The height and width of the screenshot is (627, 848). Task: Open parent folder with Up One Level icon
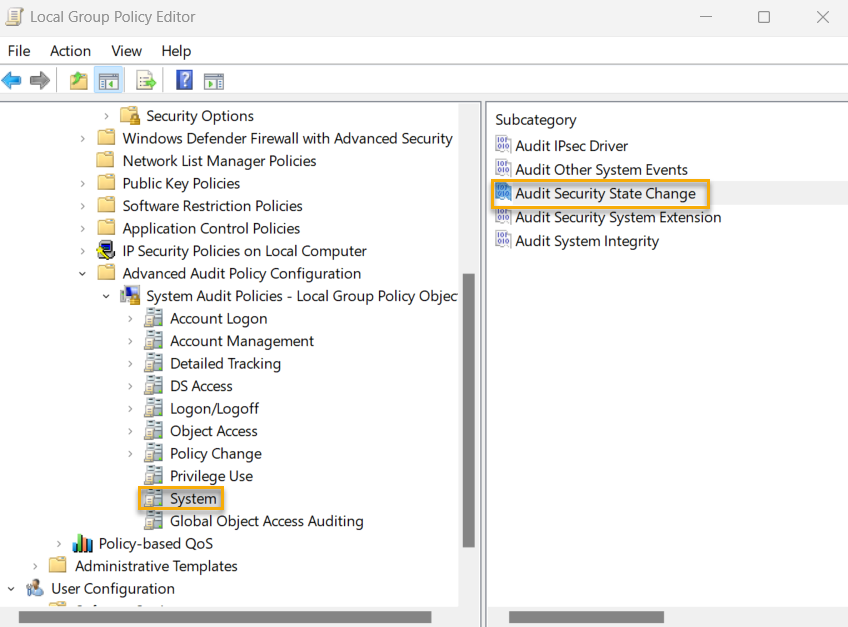pyautogui.click(x=77, y=80)
